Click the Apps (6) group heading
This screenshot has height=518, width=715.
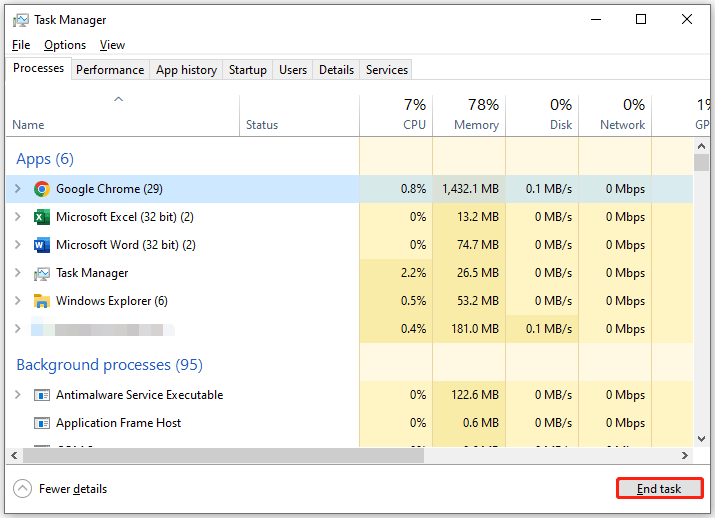point(45,159)
